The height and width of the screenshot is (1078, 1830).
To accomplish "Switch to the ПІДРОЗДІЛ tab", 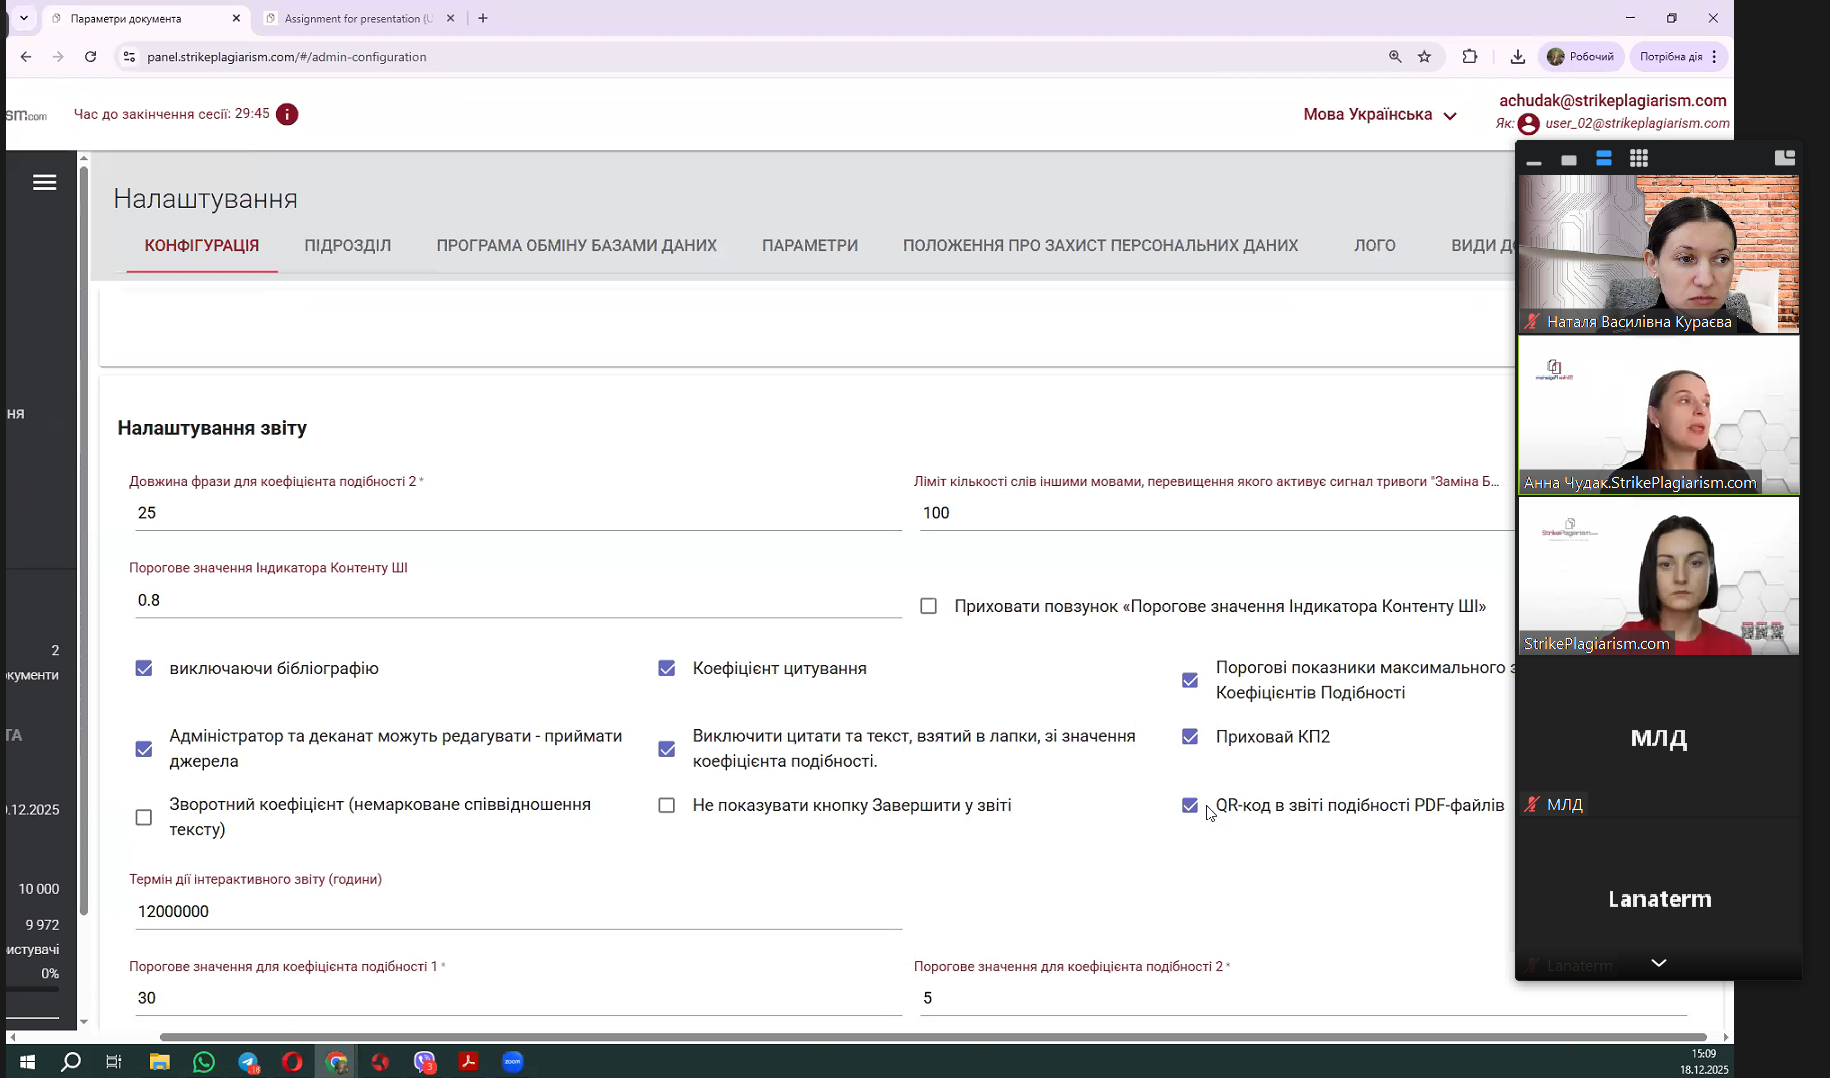I will [x=347, y=245].
